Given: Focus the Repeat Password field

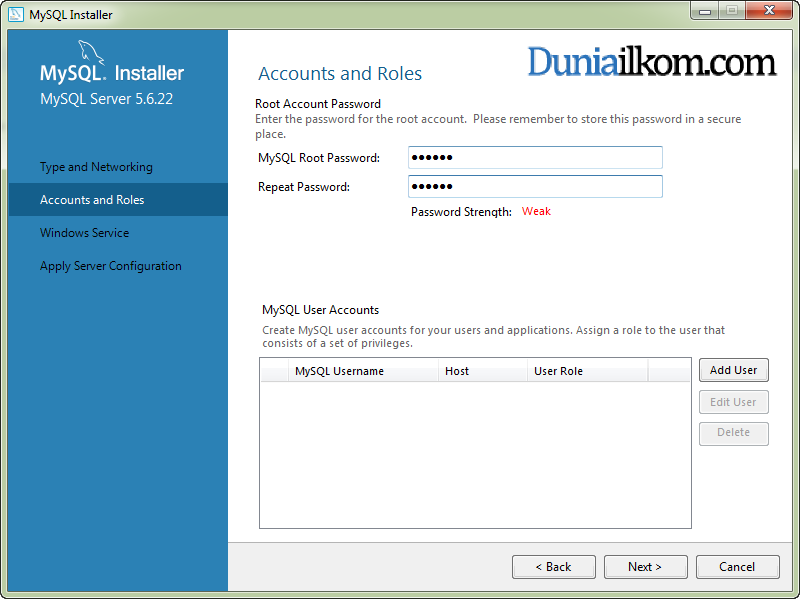Looking at the screenshot, I should (x=535, y=186).
